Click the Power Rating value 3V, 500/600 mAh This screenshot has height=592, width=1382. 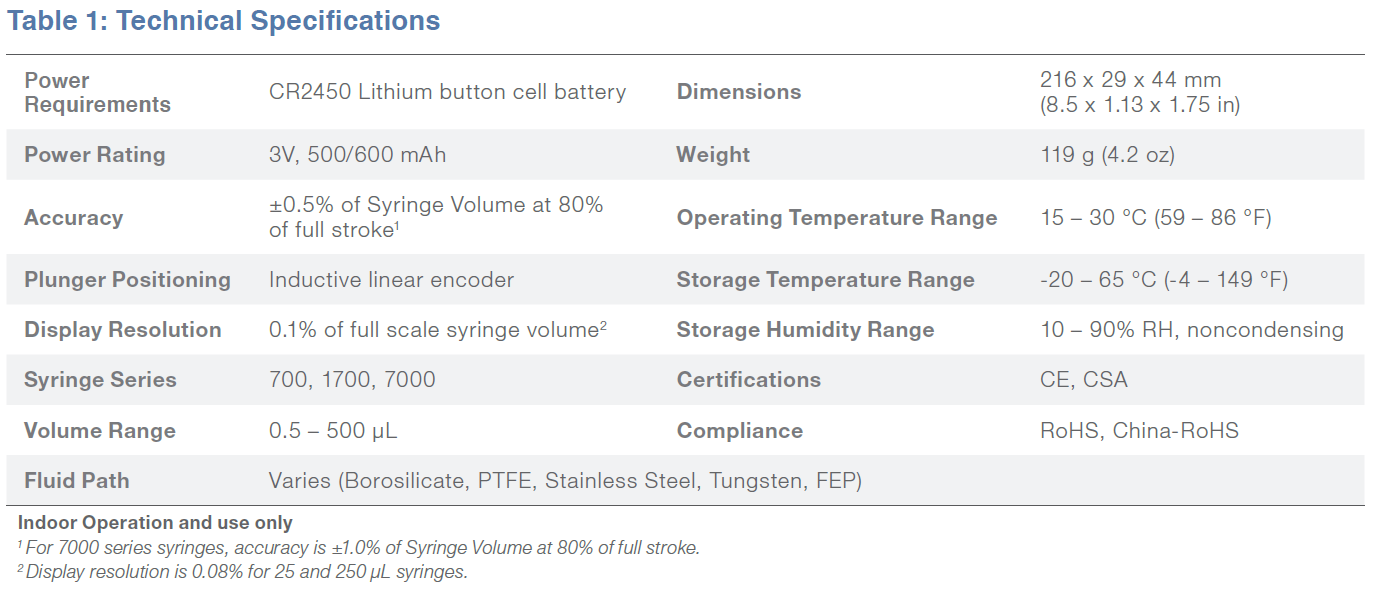[357, 155]
